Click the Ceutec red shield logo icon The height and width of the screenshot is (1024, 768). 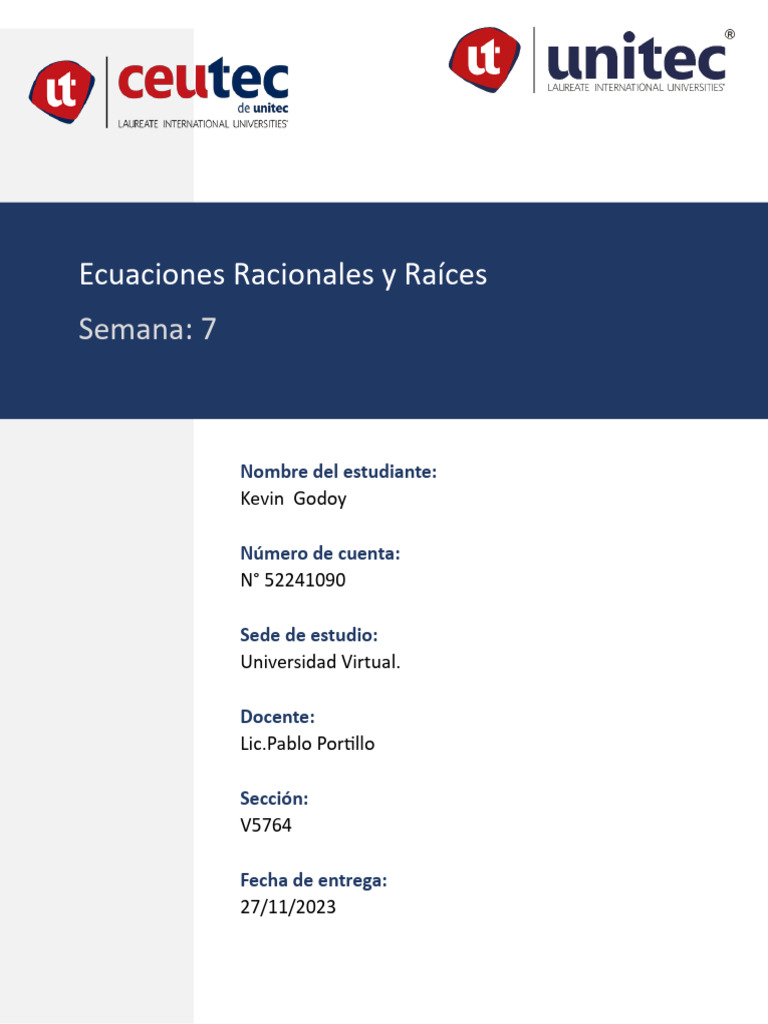pyautogui.click(x=61, y=91)
